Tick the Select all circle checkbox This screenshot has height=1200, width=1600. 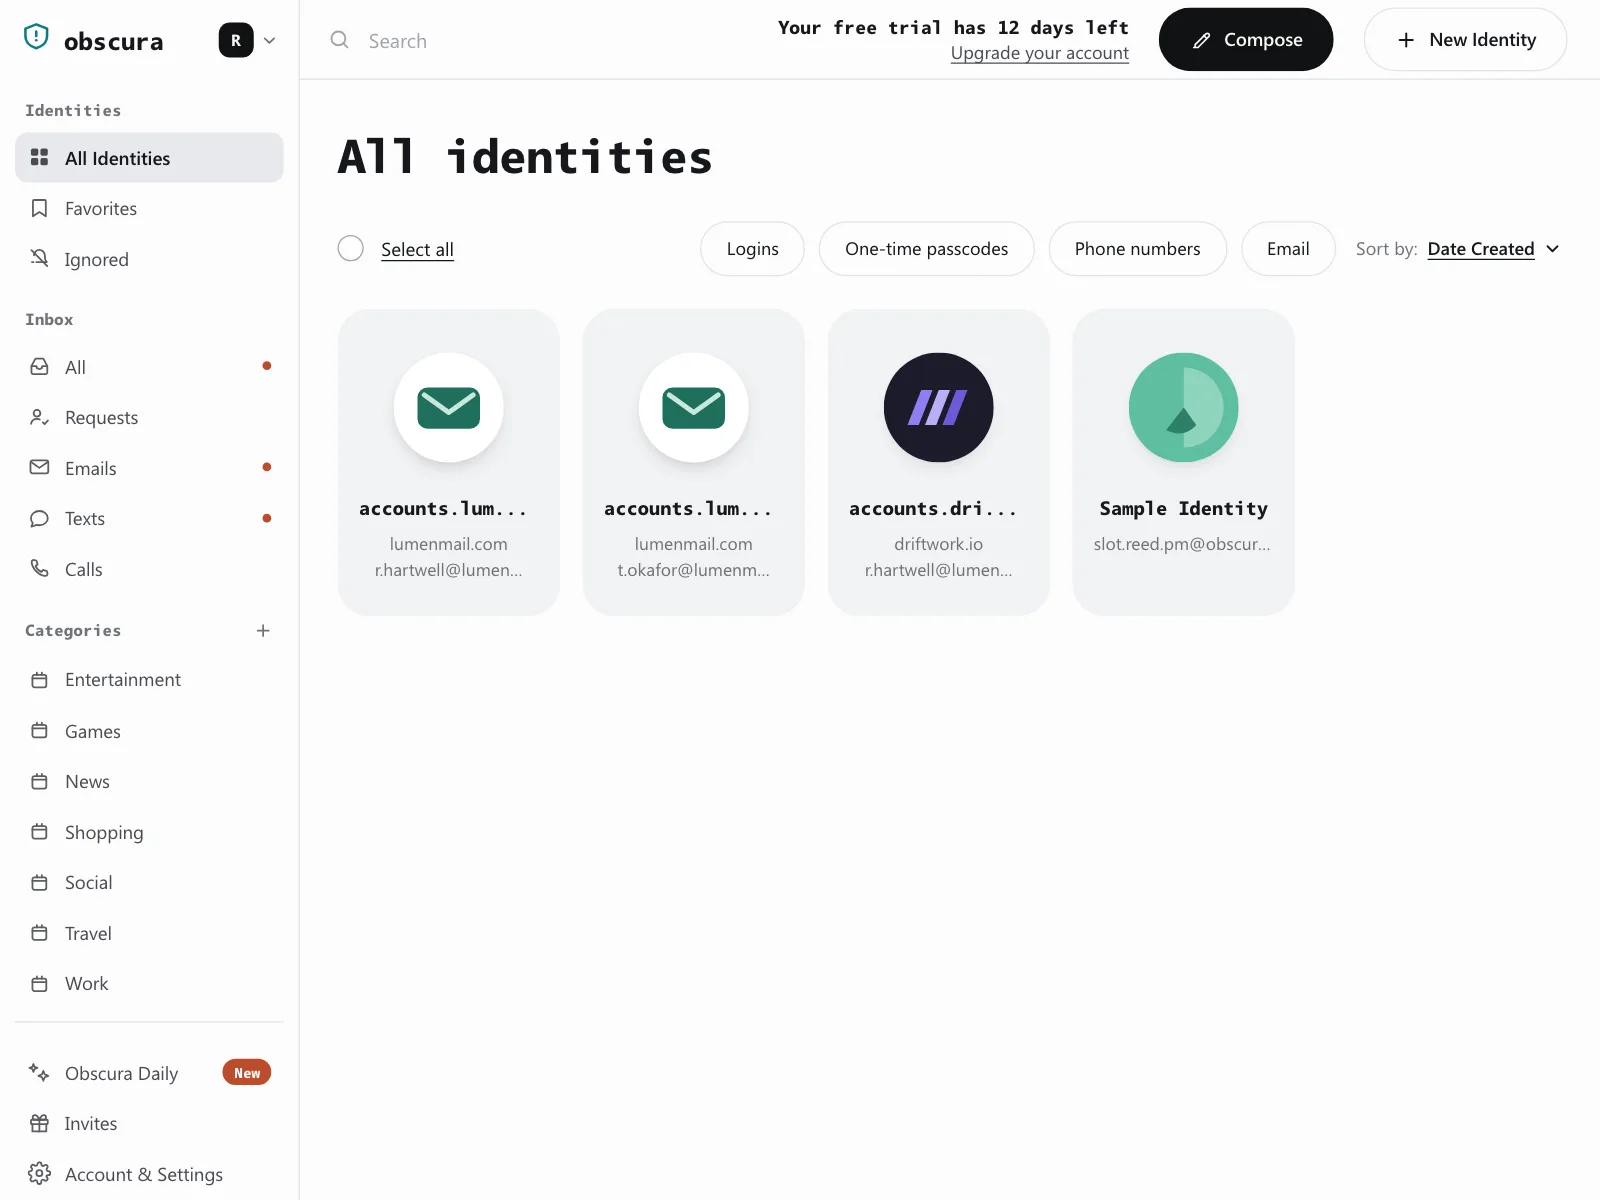[351, 248]
